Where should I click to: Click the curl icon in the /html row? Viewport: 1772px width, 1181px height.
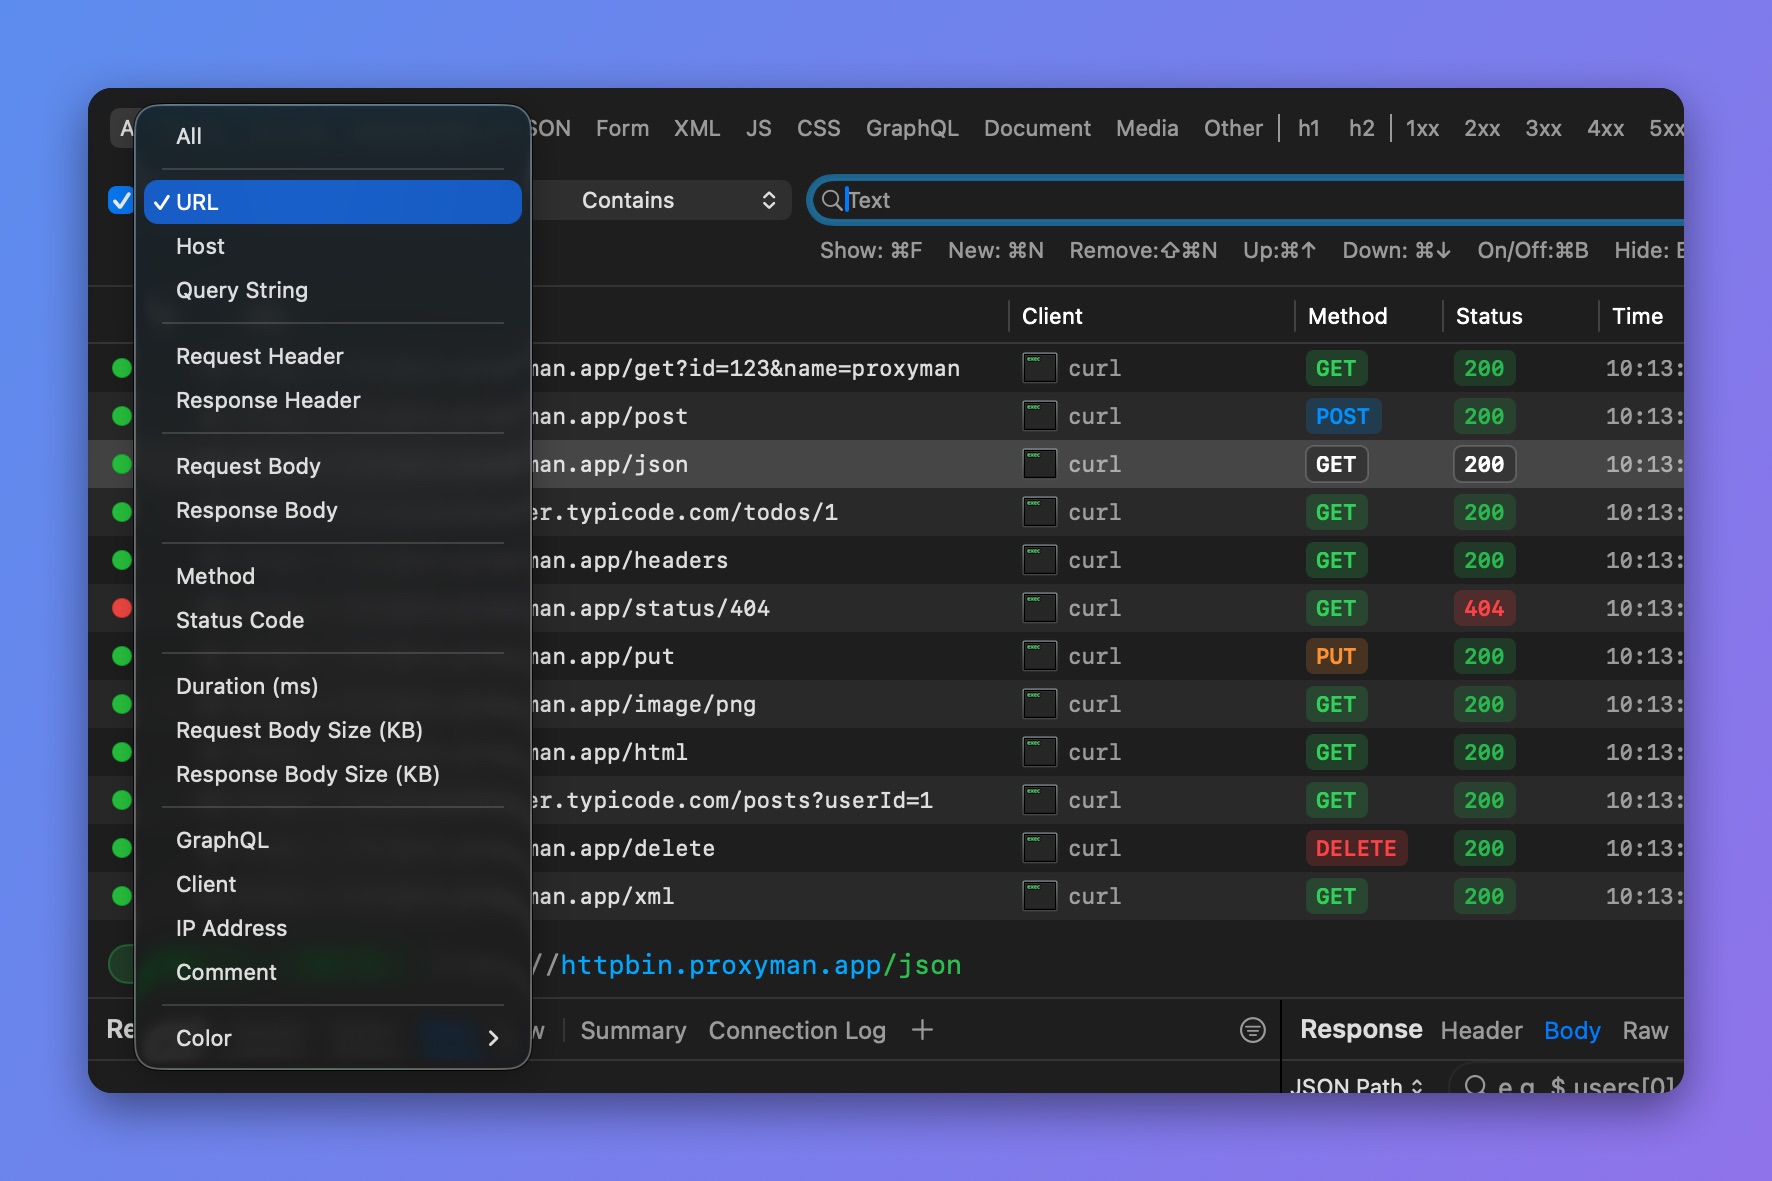point(1039,752)
